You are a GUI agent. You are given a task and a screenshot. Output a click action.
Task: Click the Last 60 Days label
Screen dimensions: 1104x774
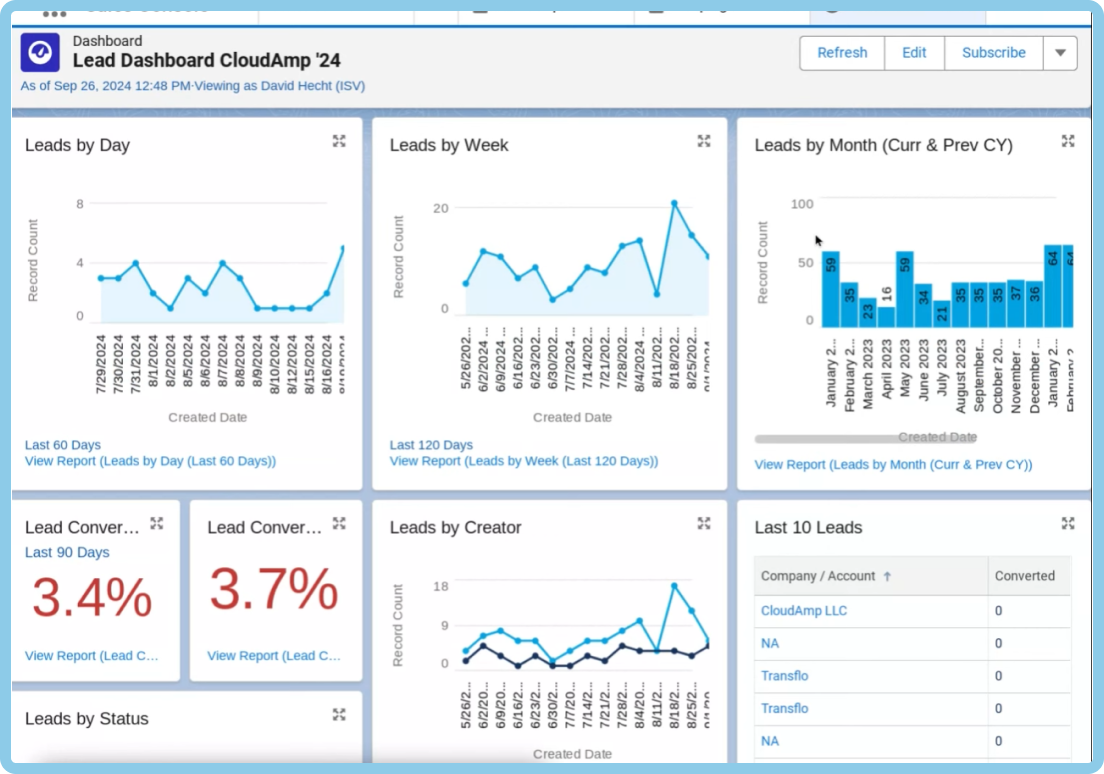63,445
